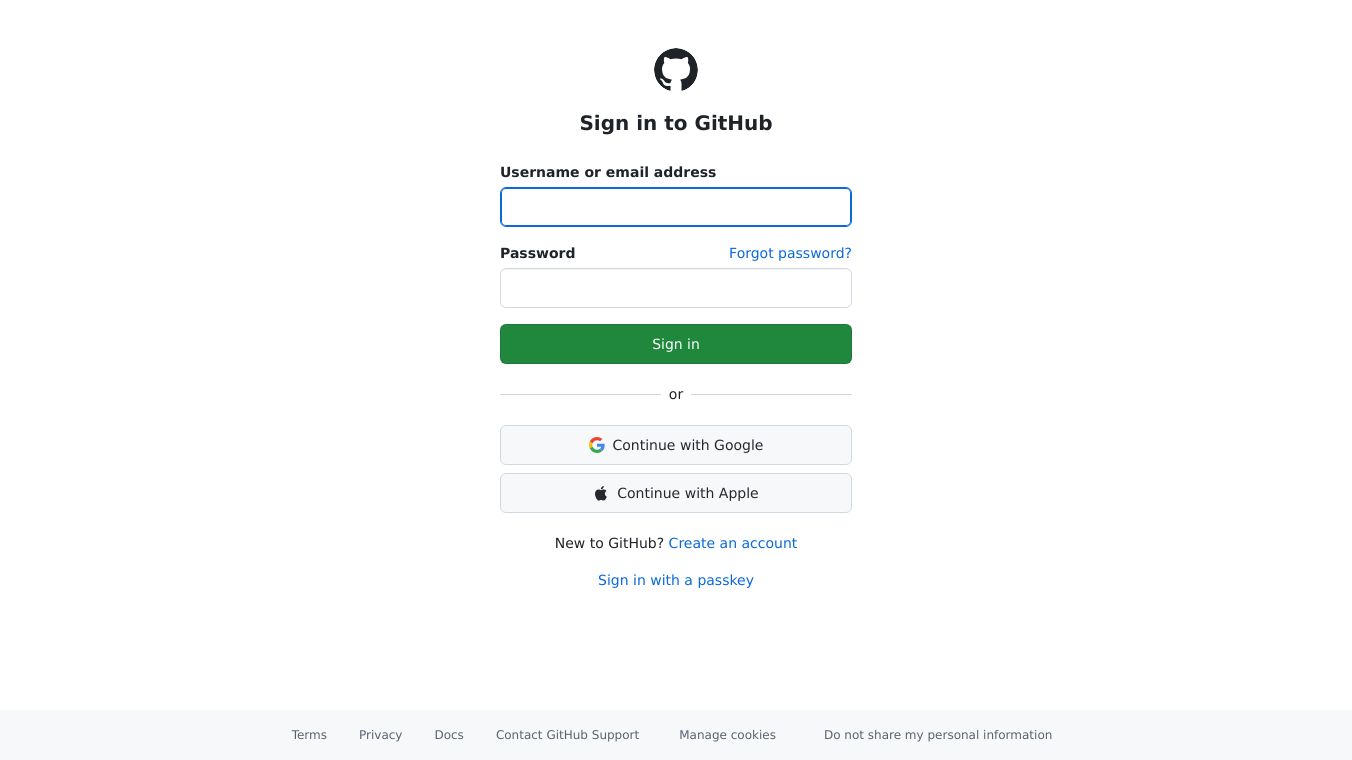Click the Google logo icon

597,445
